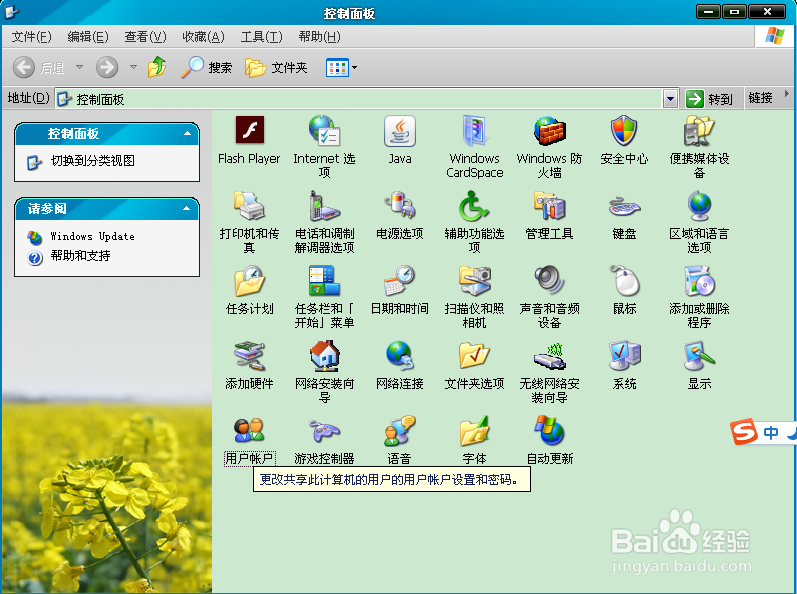Open 网络连接 icon
This screenshot has width=797, height=594.
(x=400, y=355)
